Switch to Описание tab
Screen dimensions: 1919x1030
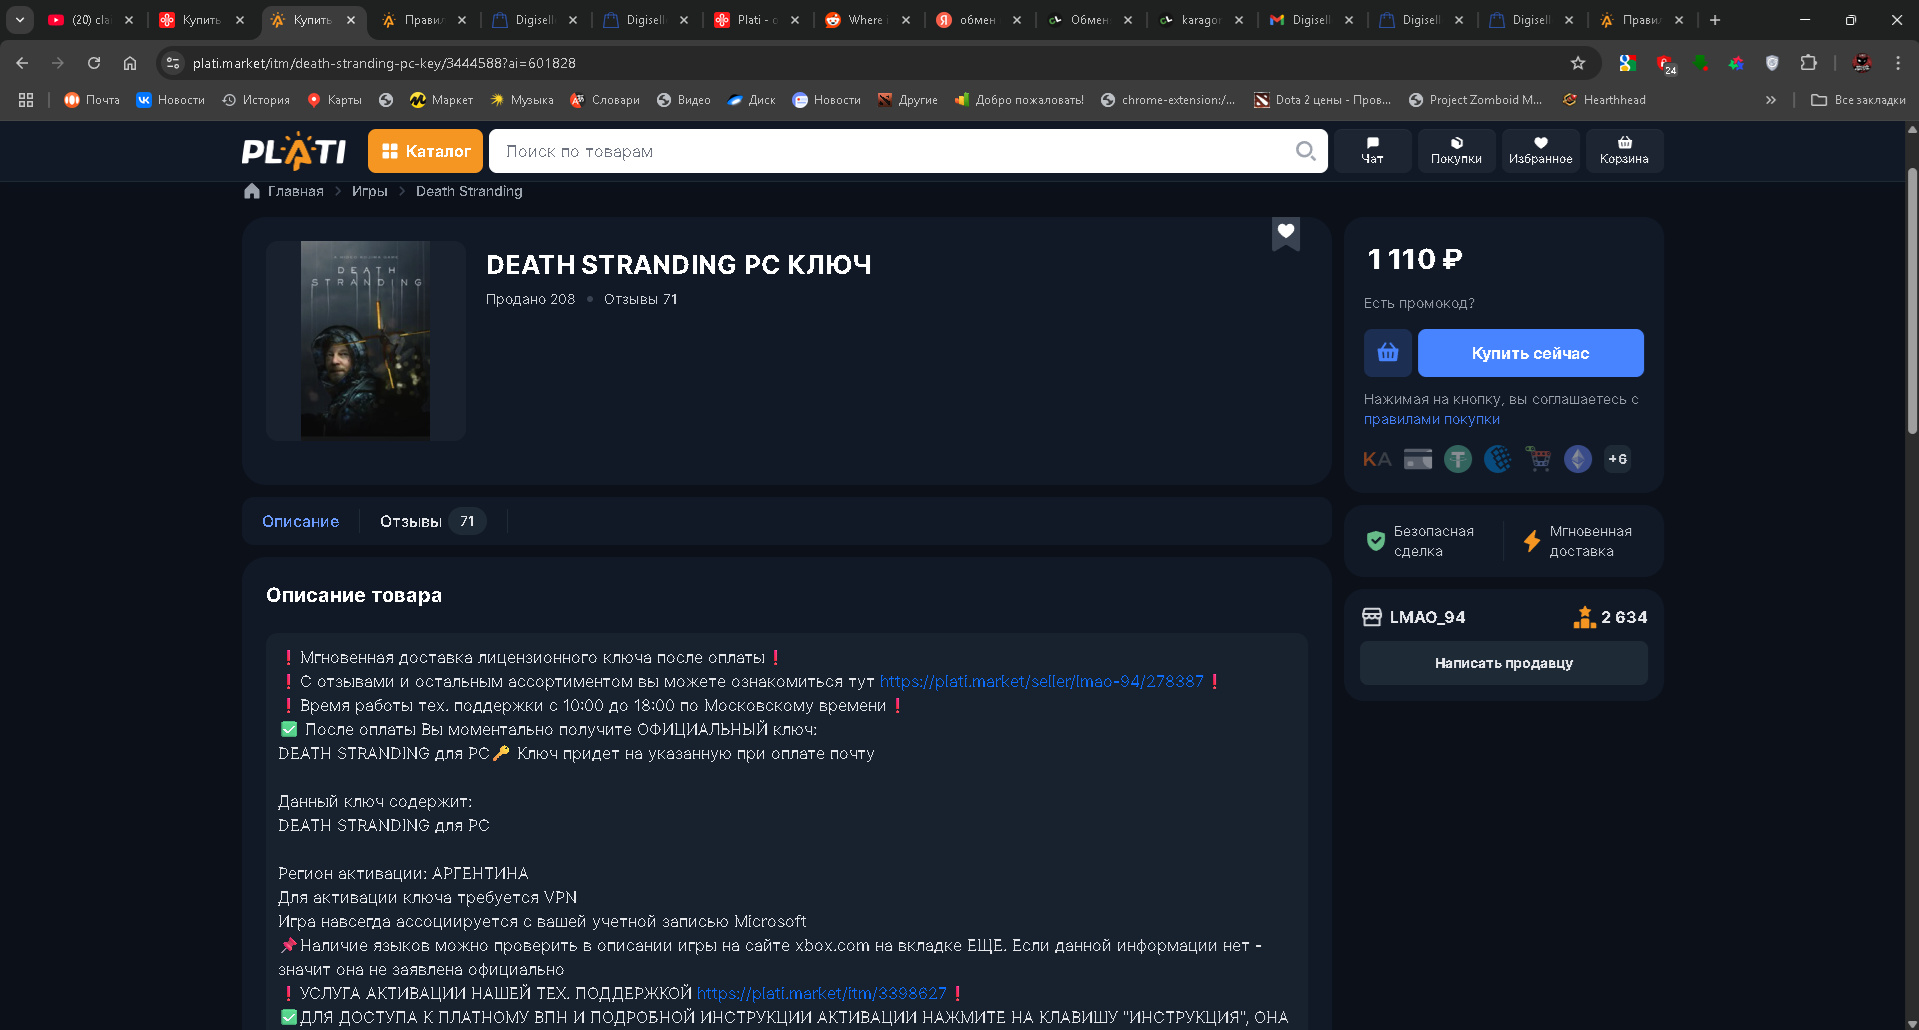tap(300, 521)
